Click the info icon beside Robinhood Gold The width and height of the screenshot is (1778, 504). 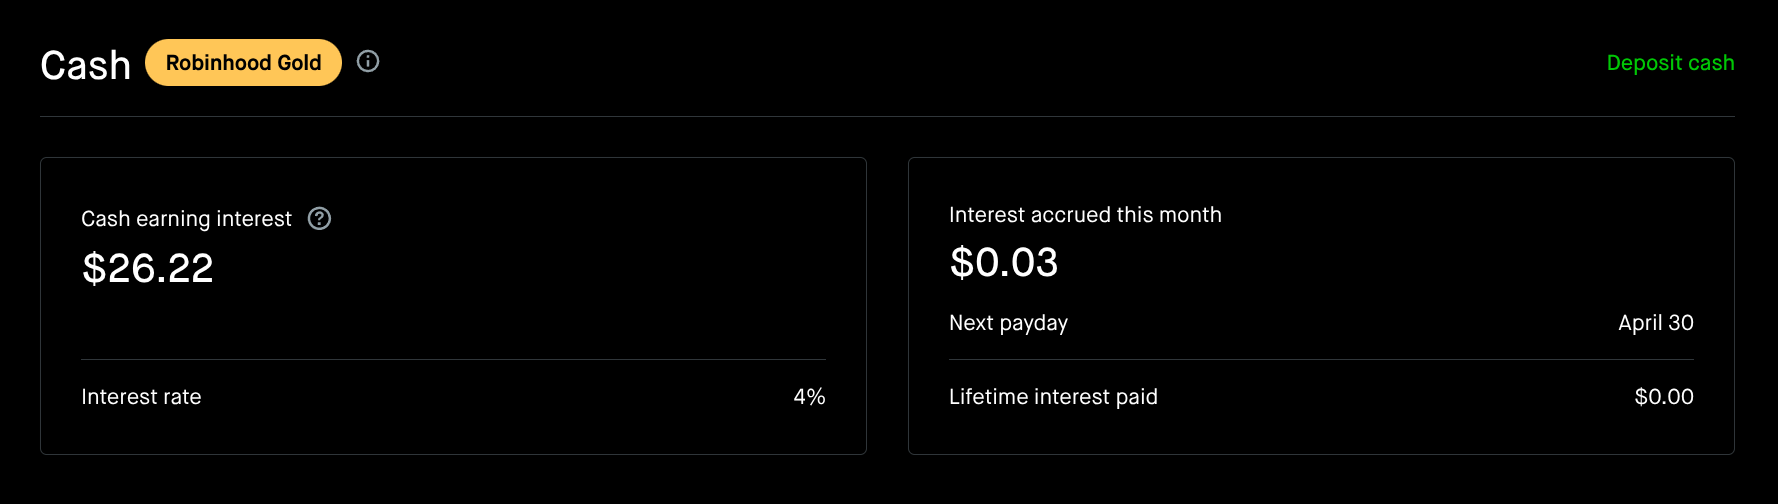368,62
